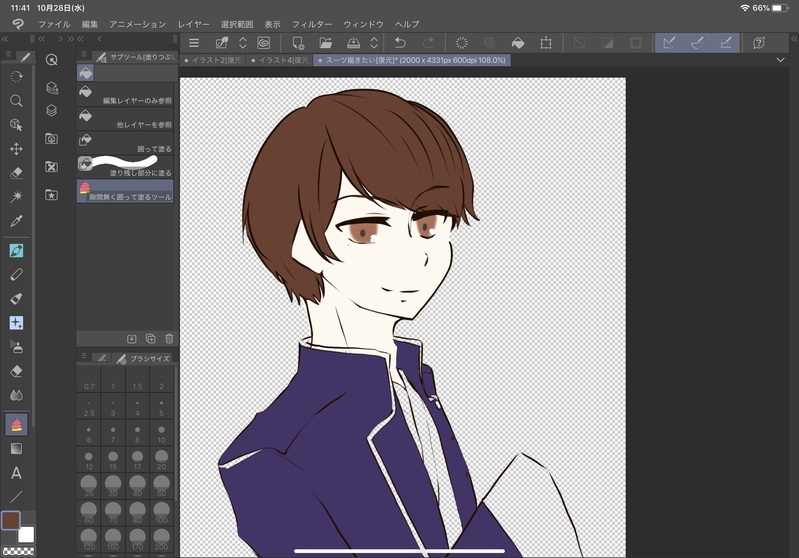
Task: Open the Brush Size palette menu icon
Action: [84, 356]
